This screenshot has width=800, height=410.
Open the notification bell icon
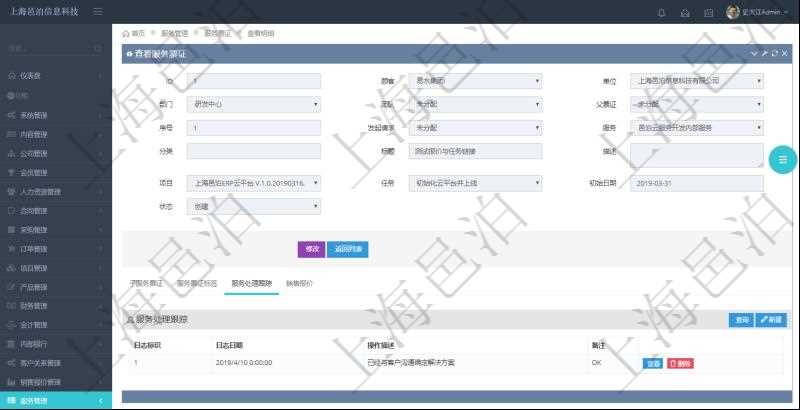coord(661,12)
